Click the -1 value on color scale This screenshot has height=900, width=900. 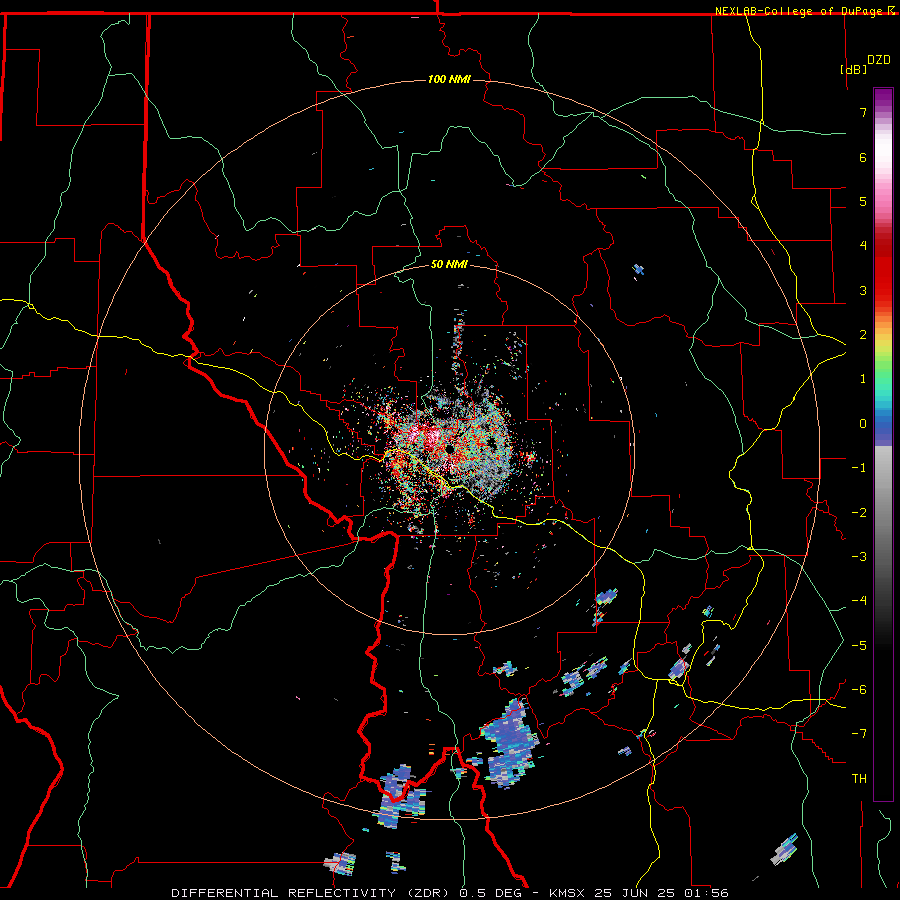859,468
